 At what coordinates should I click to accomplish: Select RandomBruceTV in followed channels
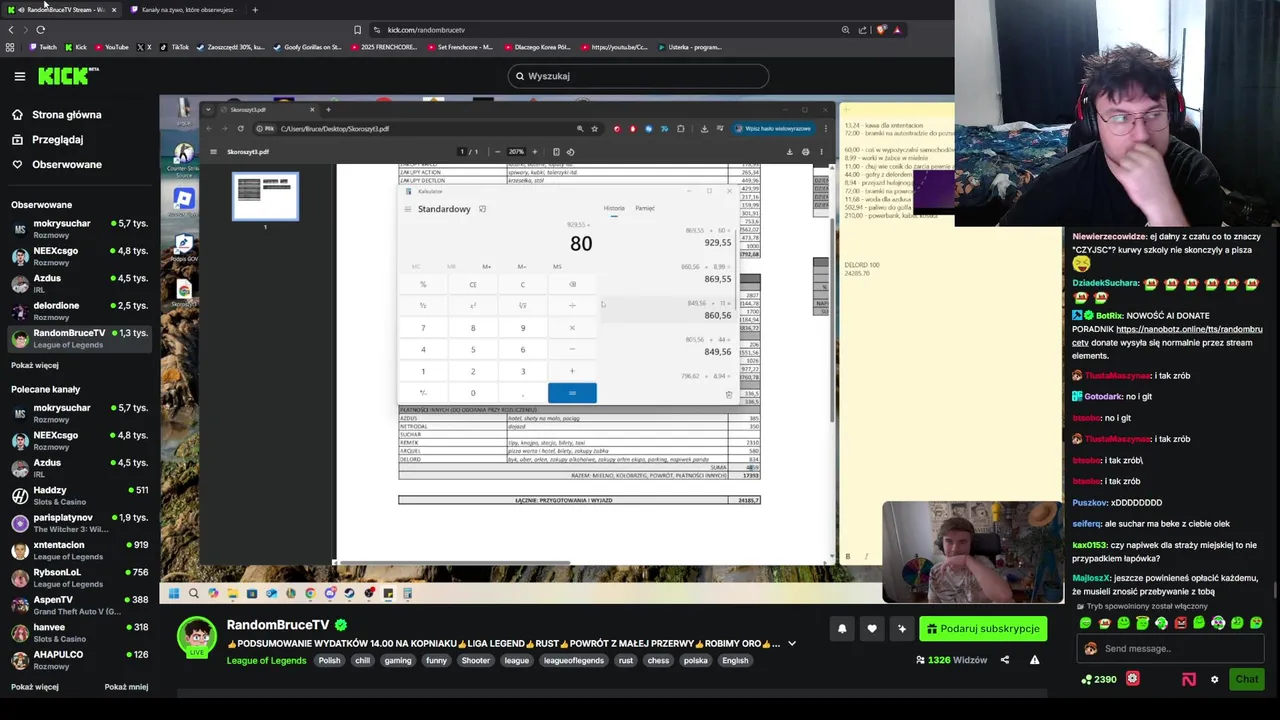tap(78, 338)
